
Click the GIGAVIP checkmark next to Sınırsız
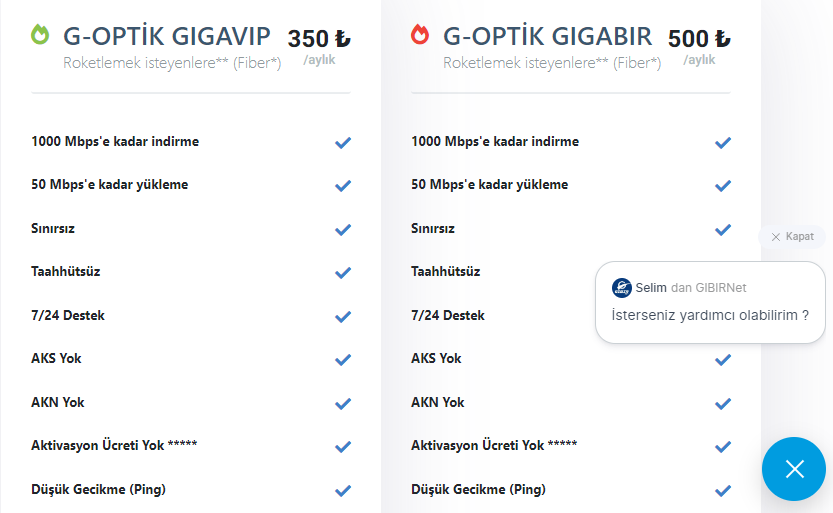[343, 229]
